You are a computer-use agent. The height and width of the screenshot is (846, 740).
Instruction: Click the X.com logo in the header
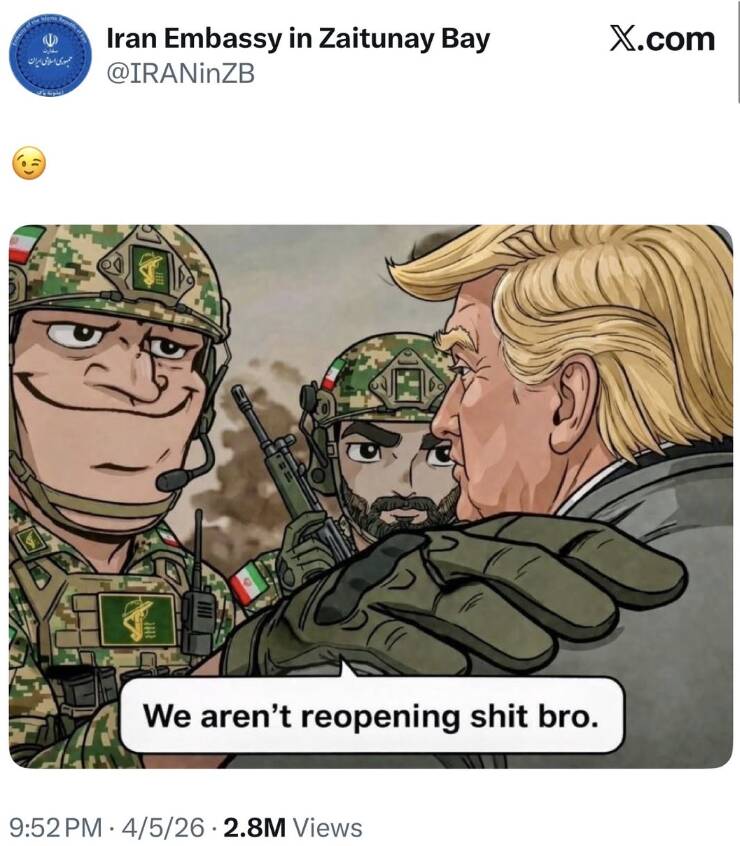(662, 39)
